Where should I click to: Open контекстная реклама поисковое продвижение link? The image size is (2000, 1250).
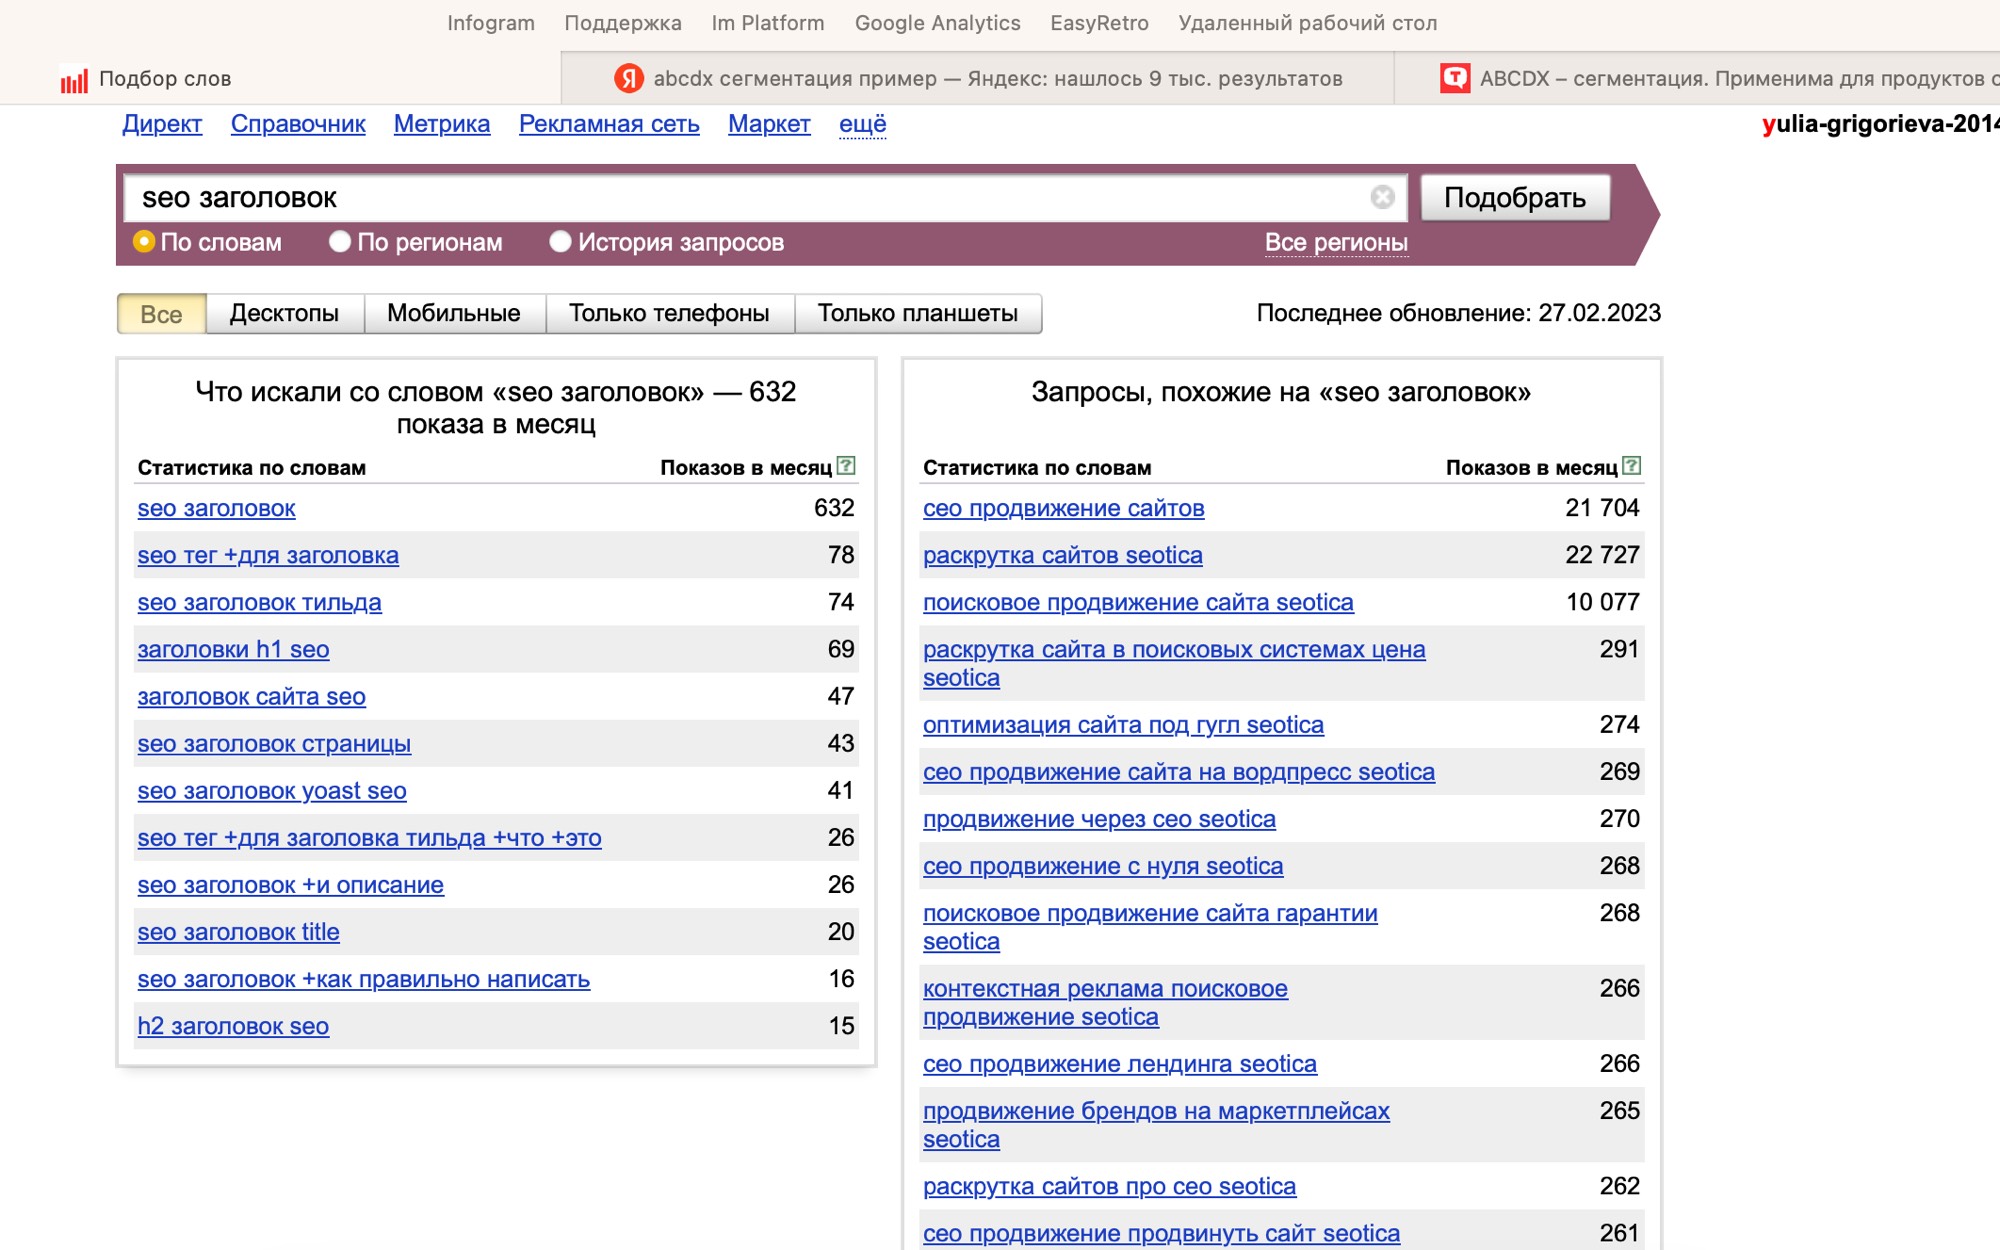pos(1105,1002)
